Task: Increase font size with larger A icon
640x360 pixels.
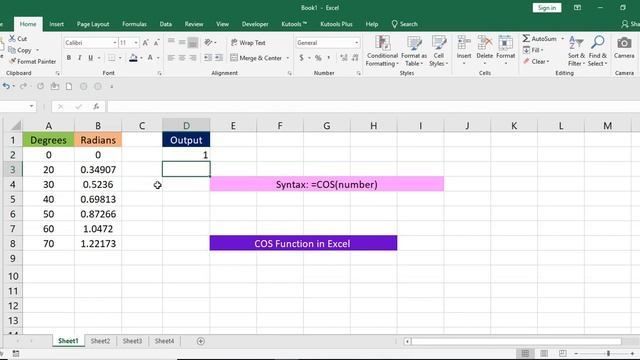Action: [145, 42]
